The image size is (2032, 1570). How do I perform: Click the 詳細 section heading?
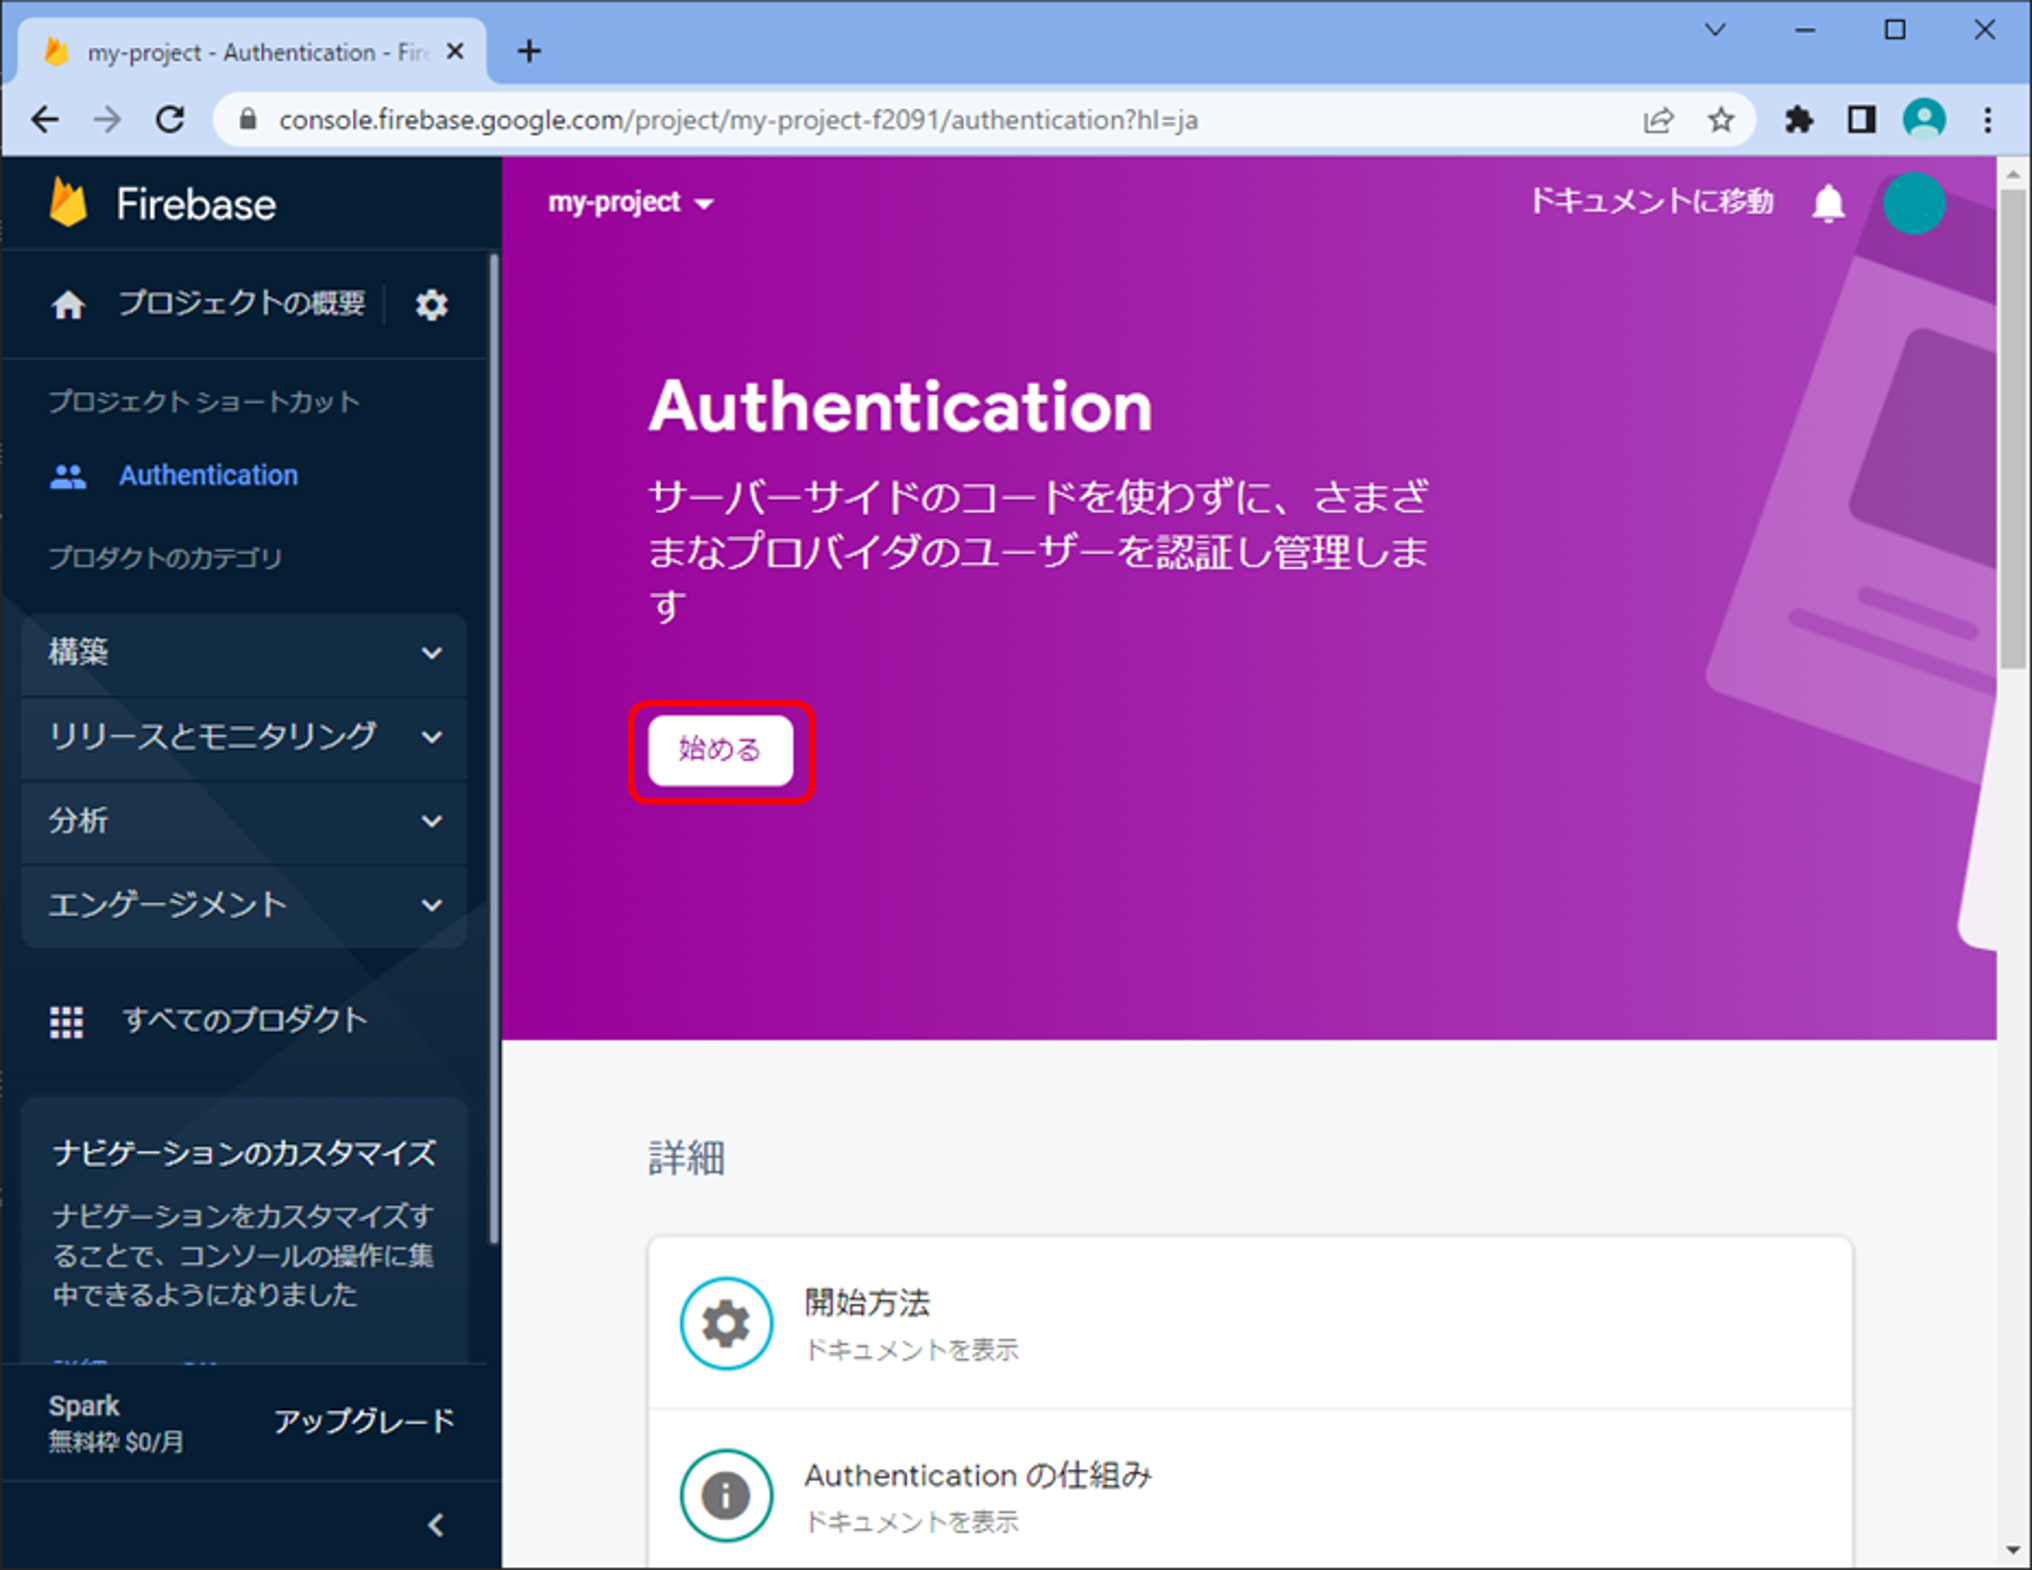[x=686, y=1158]
